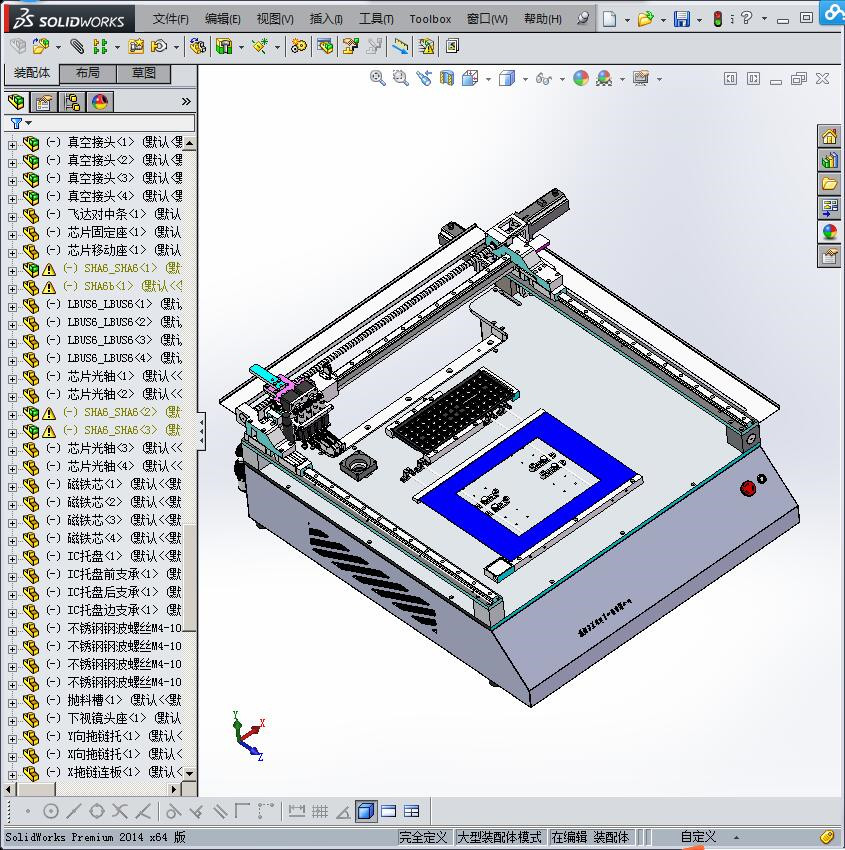Switch to the 布局 tab
Viewport: 845px width, 850px height.
(87, 73)
